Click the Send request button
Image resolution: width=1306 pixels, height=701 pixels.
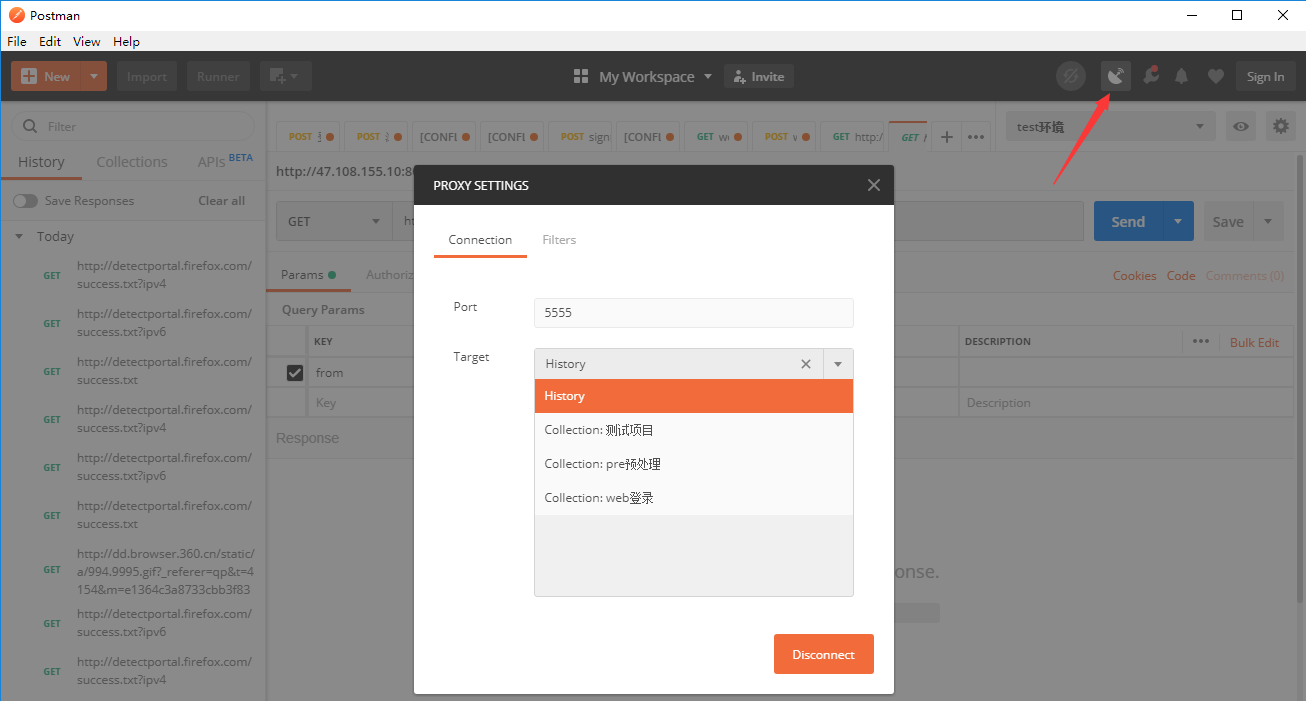1128,221
